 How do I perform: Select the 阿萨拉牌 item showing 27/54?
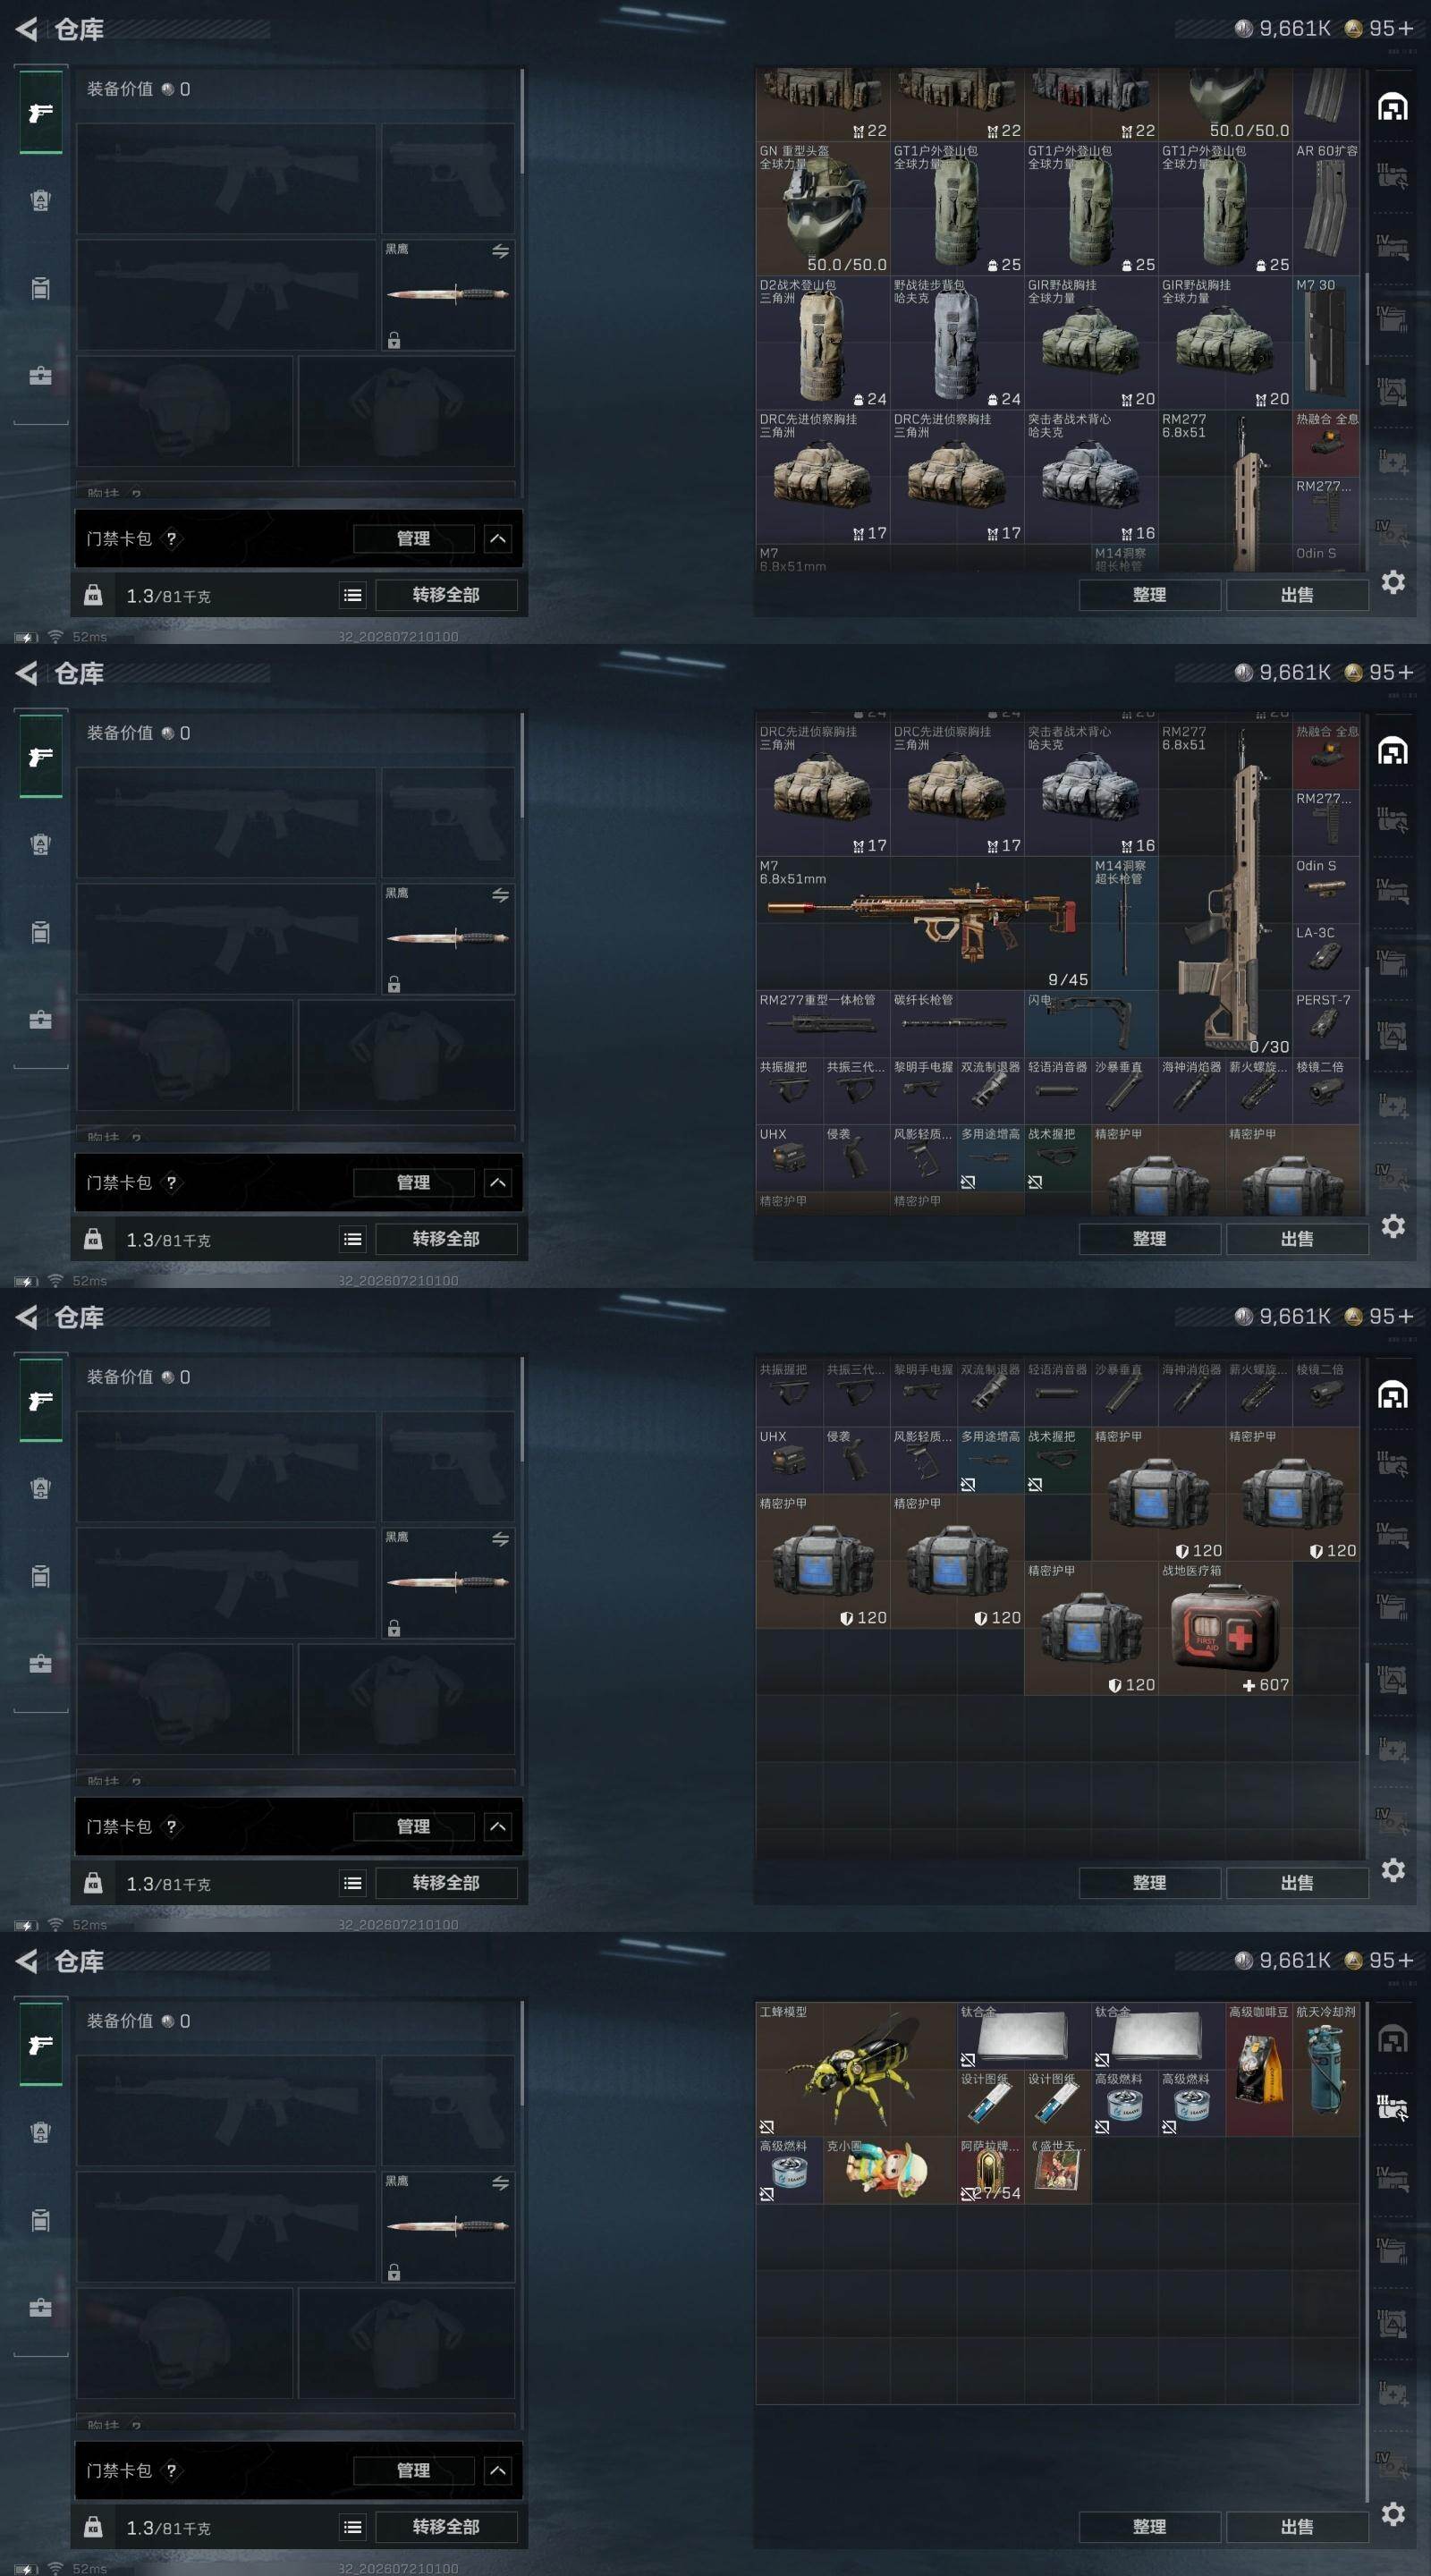pyautogui.click(x=991, y=2170)
